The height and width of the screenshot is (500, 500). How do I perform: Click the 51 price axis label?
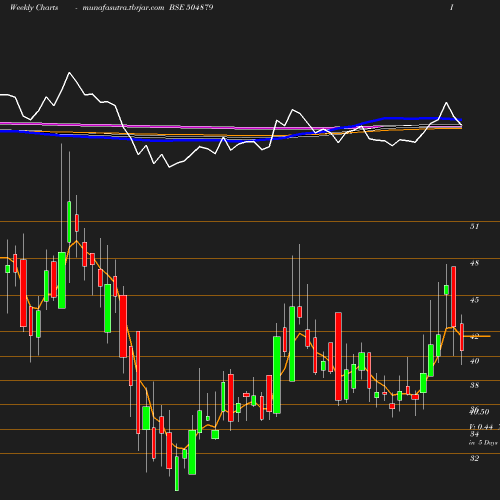tap(474, 226)
